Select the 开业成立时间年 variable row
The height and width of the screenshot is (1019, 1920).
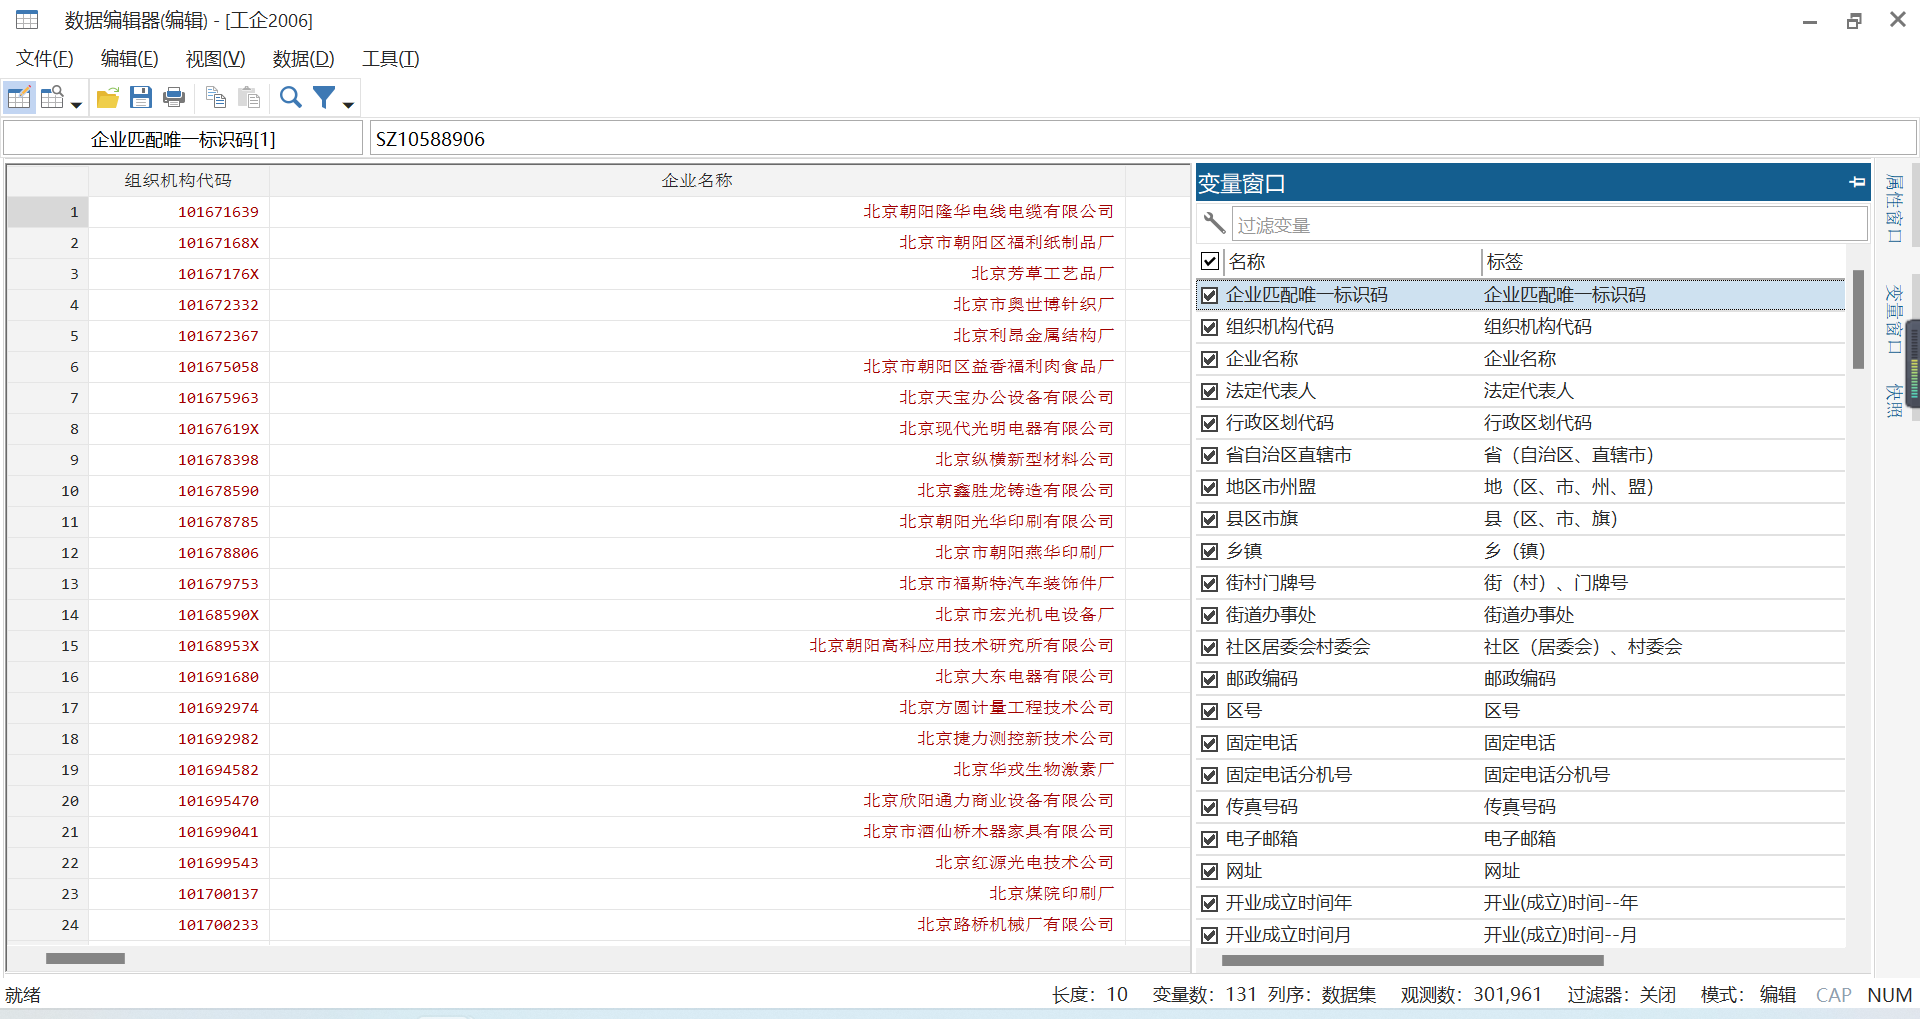point(1521,903)
